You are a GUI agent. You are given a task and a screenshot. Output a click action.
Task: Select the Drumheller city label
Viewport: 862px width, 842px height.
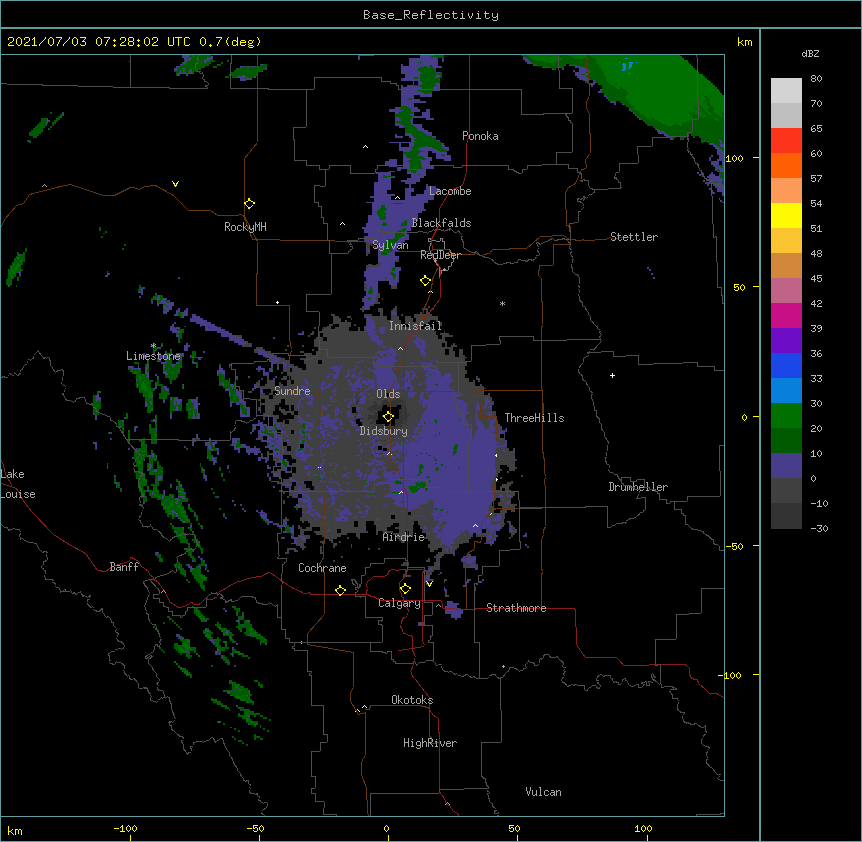(x=638, y=487)
